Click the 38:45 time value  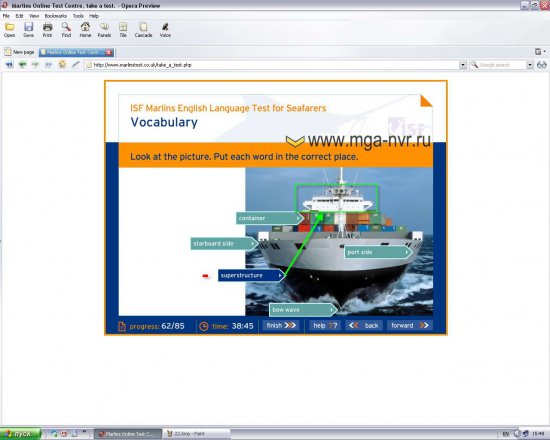point(242,326)
